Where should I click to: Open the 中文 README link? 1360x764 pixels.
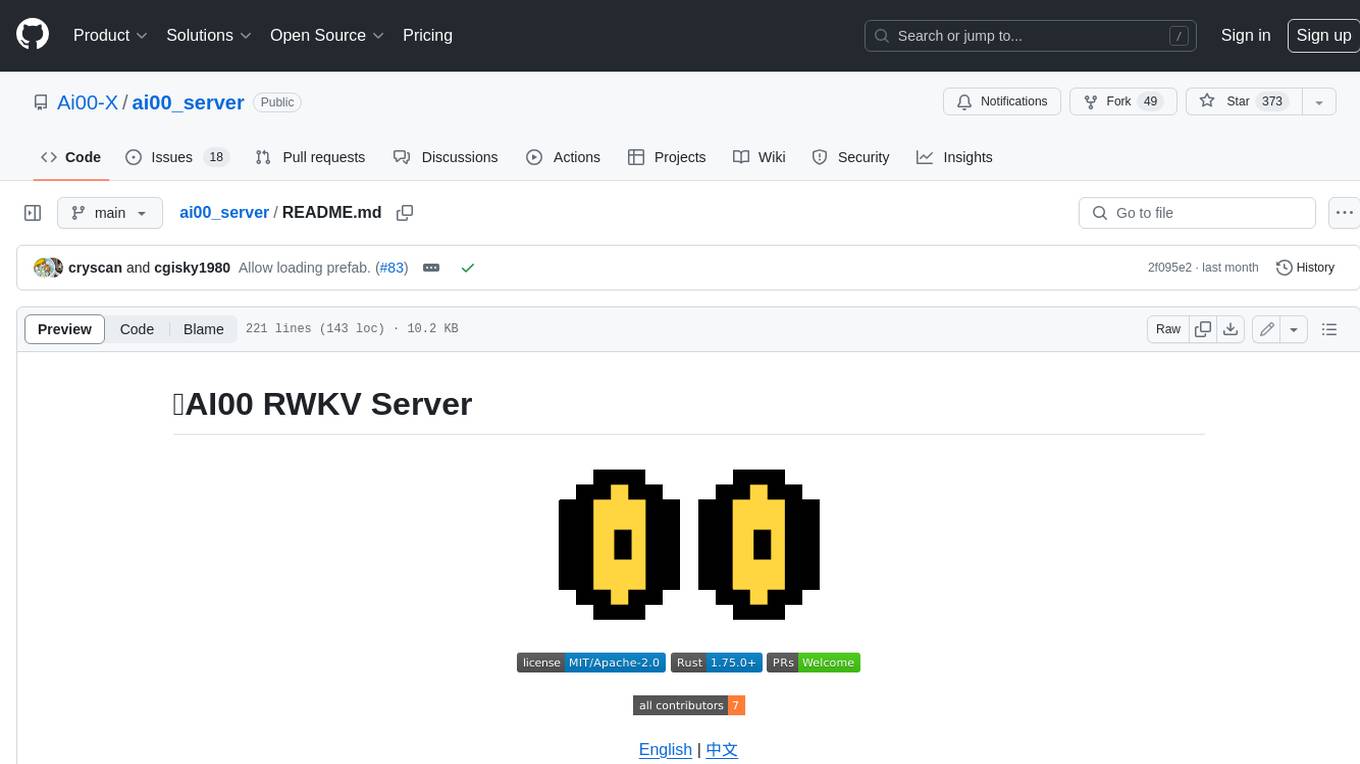[722, 749]
